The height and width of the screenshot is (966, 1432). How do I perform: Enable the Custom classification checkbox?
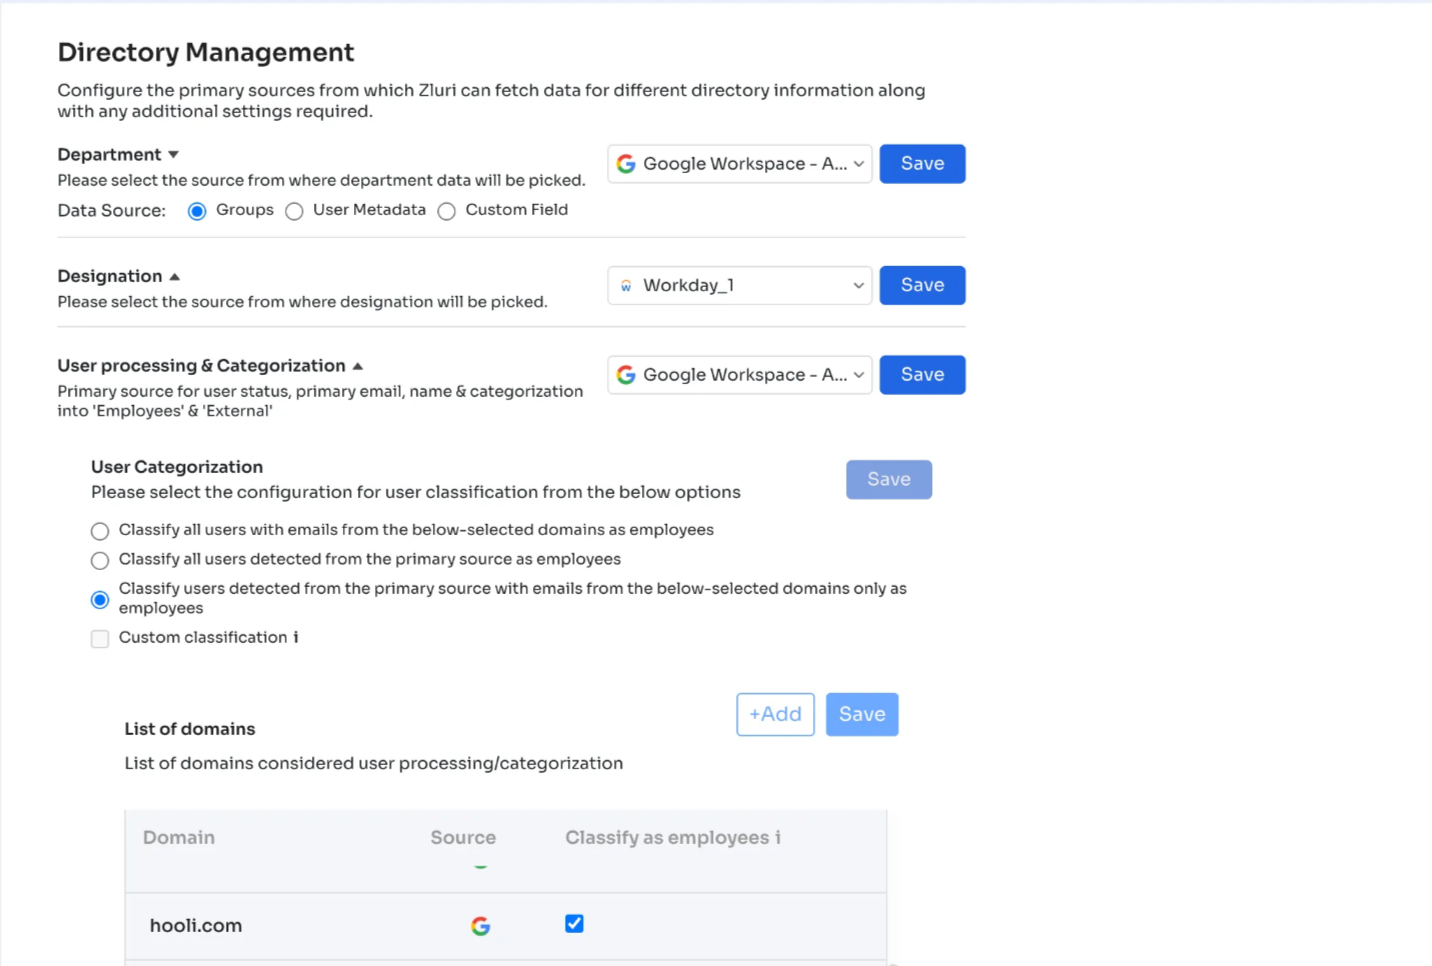click(x=99, y=638)
